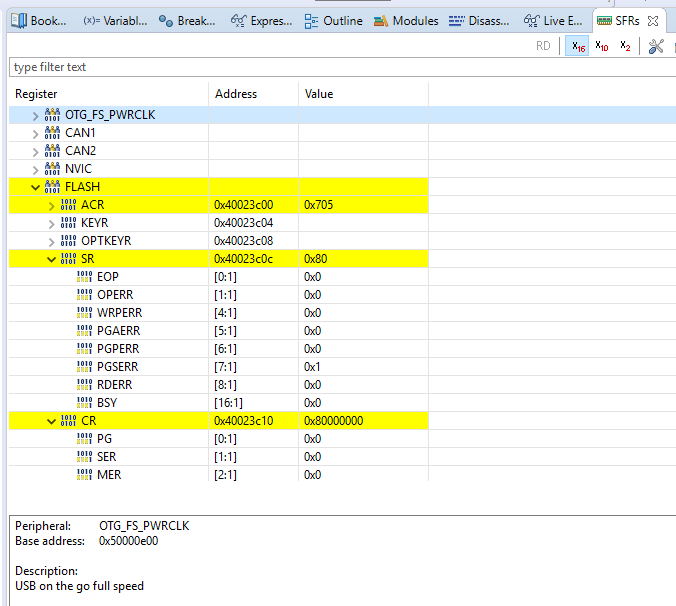Click the OPTKEYR register icon
Viewport: 676px width, 606px height.
[69, 241]
